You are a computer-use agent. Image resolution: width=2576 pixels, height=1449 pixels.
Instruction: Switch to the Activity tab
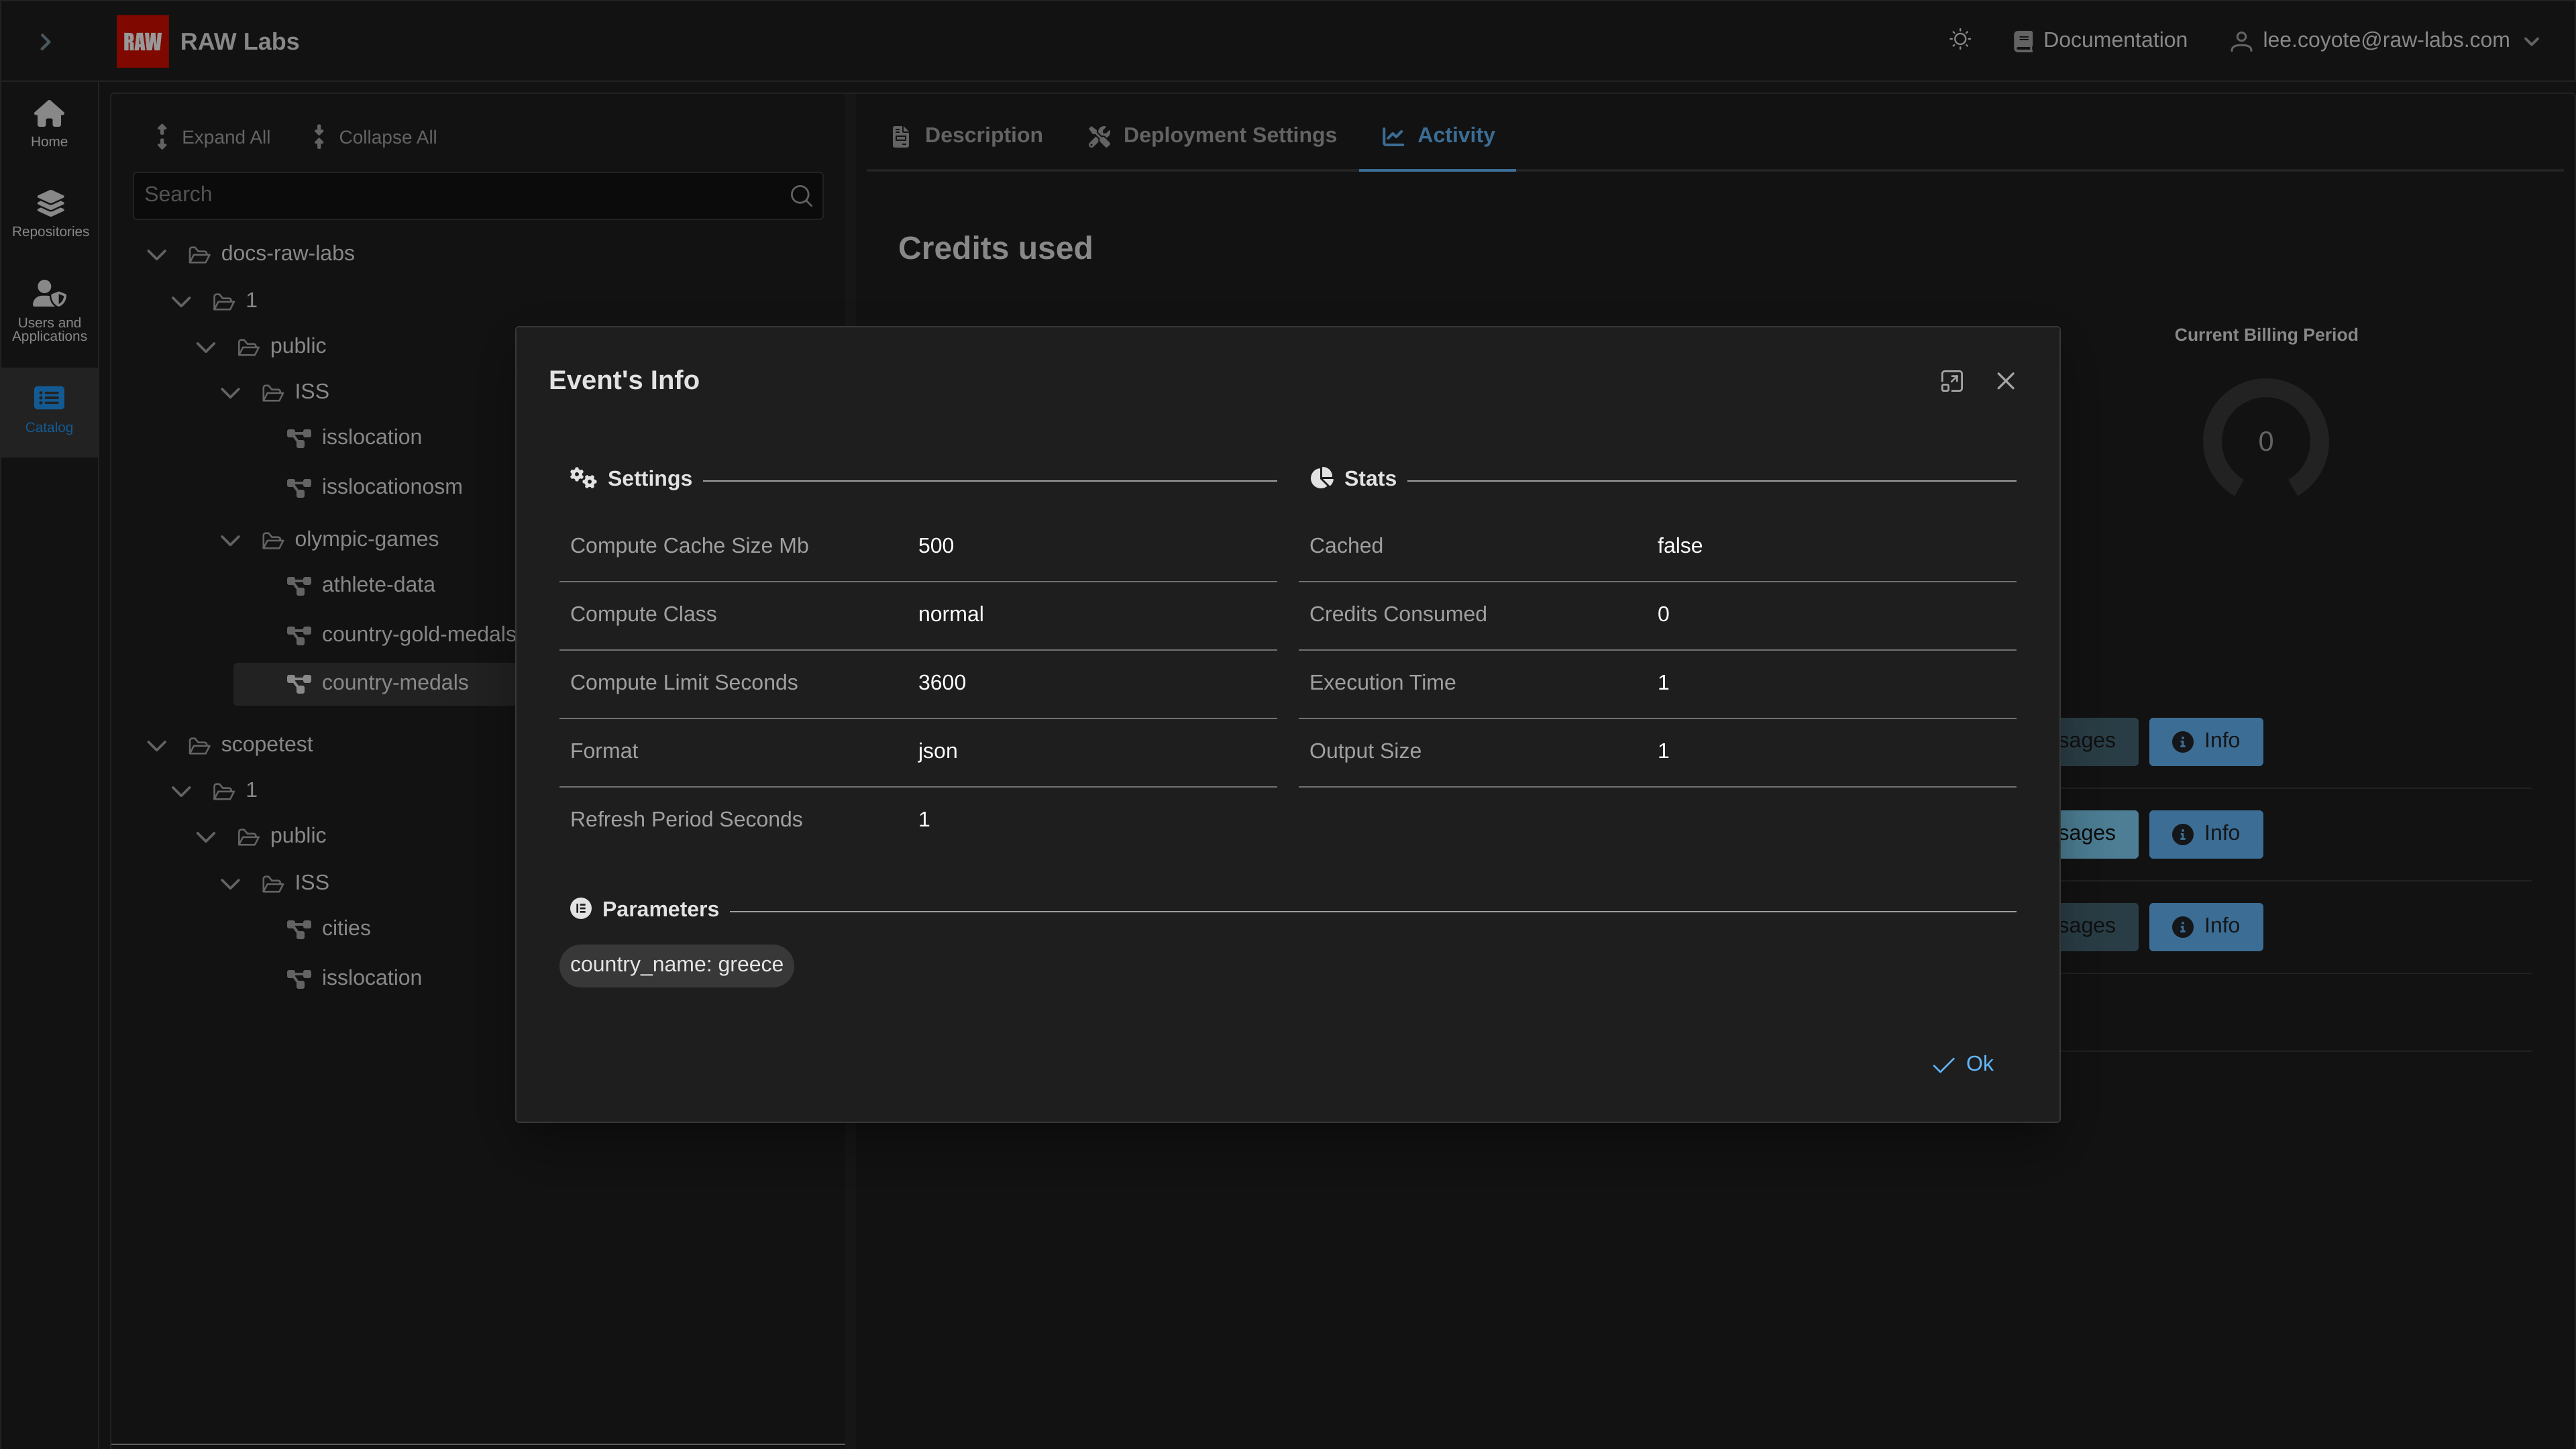(x=1438, y=136)
